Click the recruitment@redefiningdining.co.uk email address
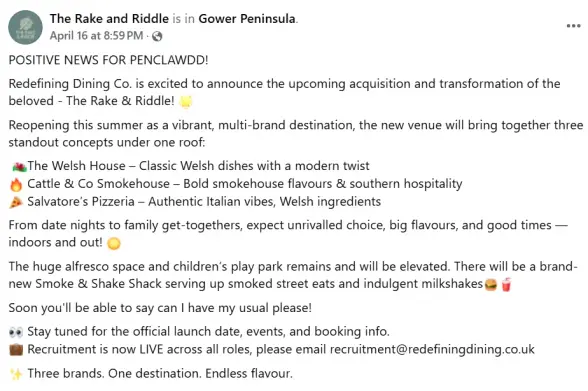588x391 pixels. pos(432,349)
